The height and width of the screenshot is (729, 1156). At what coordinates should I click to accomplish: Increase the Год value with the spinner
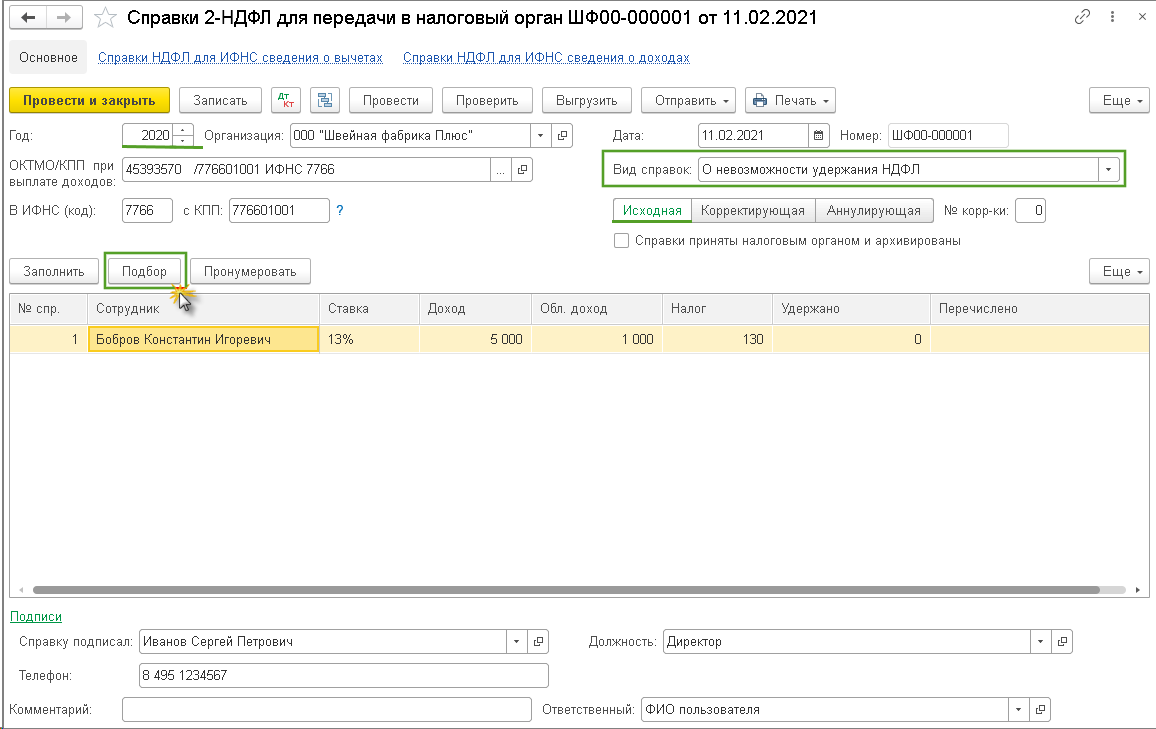click(183, 130)
